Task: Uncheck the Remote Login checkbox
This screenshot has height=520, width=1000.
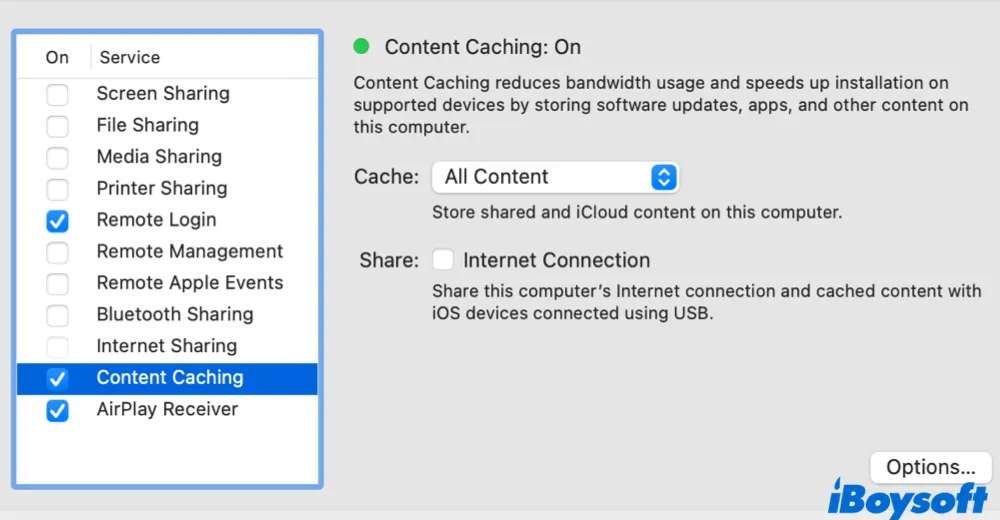Action: (x=58, y=221)
